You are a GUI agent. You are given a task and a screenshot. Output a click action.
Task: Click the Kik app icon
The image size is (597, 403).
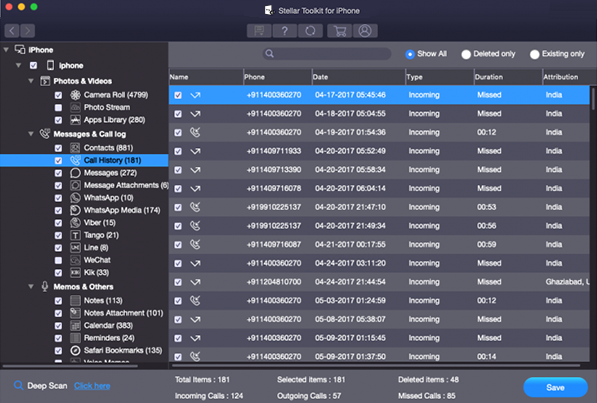pos(75,273)
